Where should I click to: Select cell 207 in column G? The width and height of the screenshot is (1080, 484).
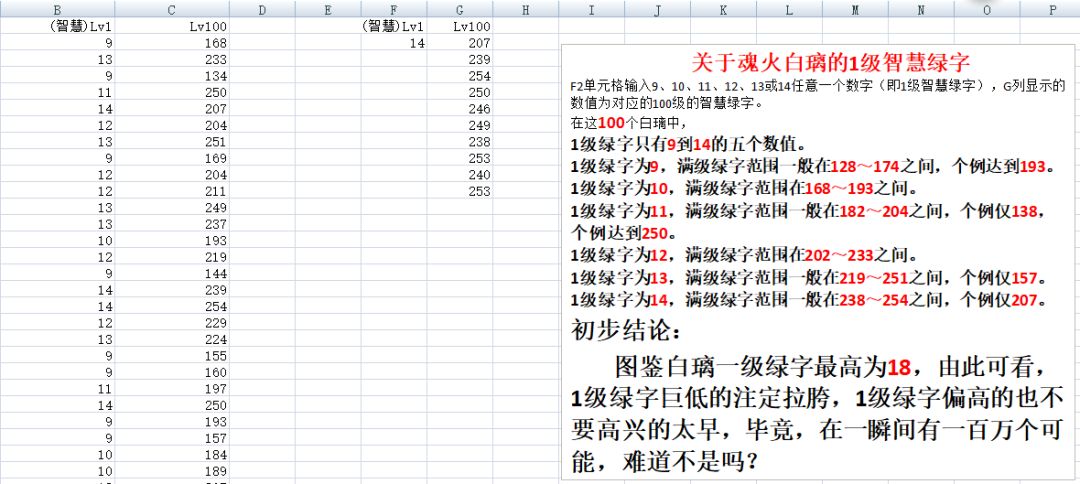[x=459, y=43]
